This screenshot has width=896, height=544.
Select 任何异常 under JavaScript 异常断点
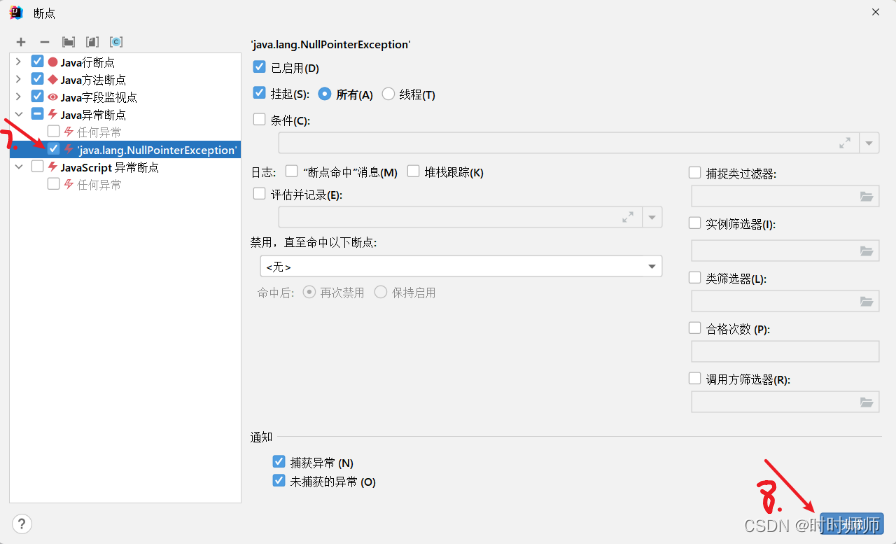(x=99, y=185)
